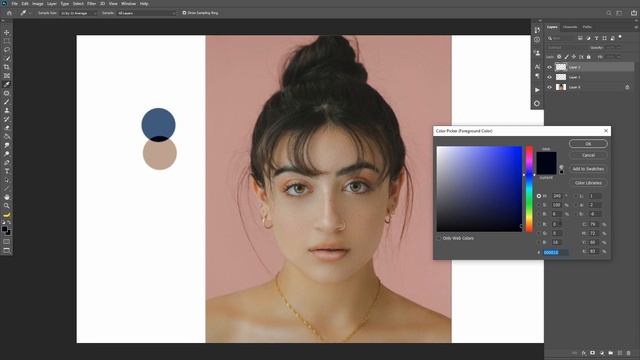The width and height of the screenshot is (640, 360).
Task: Click delete layer trash icon
Action: tap(629, 353)
